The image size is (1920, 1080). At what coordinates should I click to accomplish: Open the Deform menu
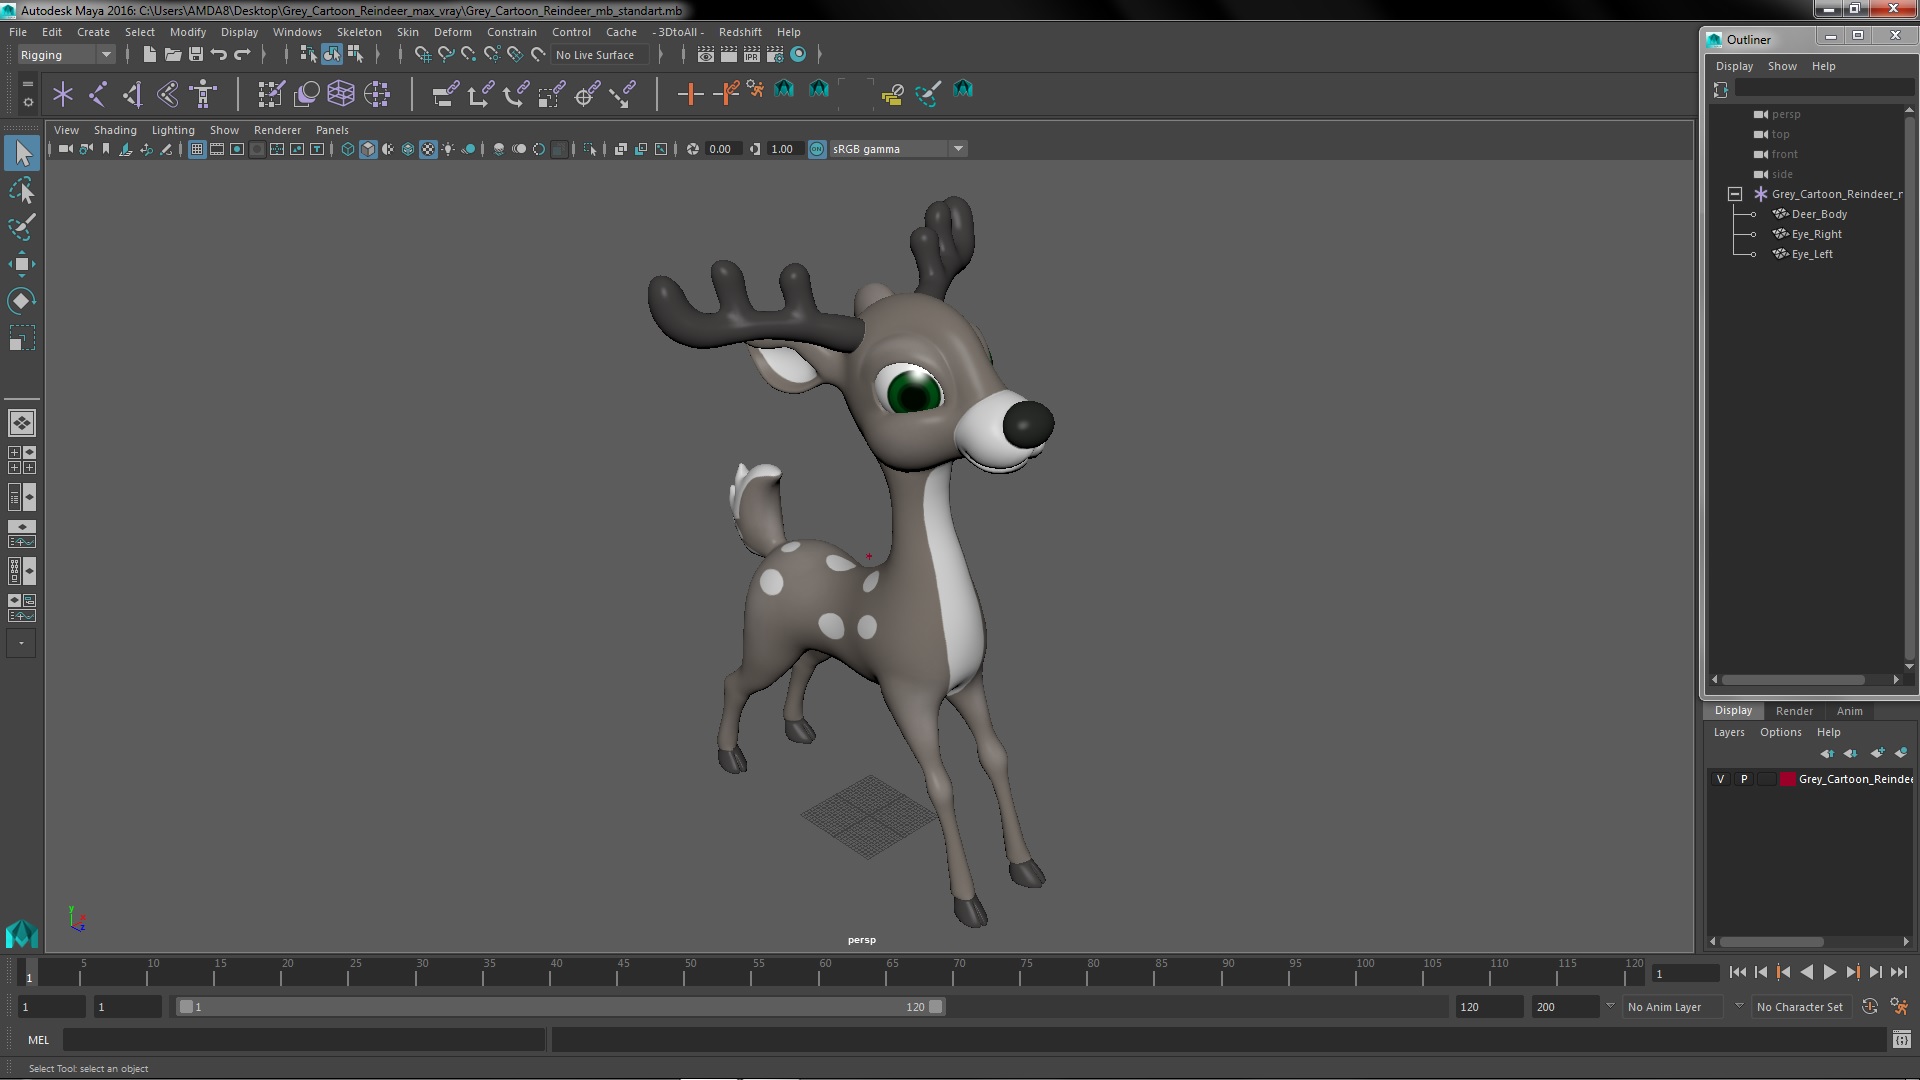point(452,32)
